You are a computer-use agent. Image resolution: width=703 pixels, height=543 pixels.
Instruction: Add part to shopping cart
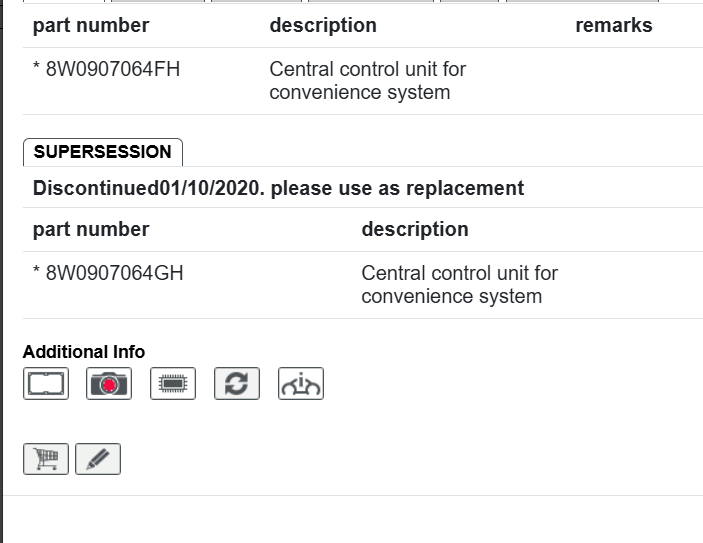coord(46,459)
